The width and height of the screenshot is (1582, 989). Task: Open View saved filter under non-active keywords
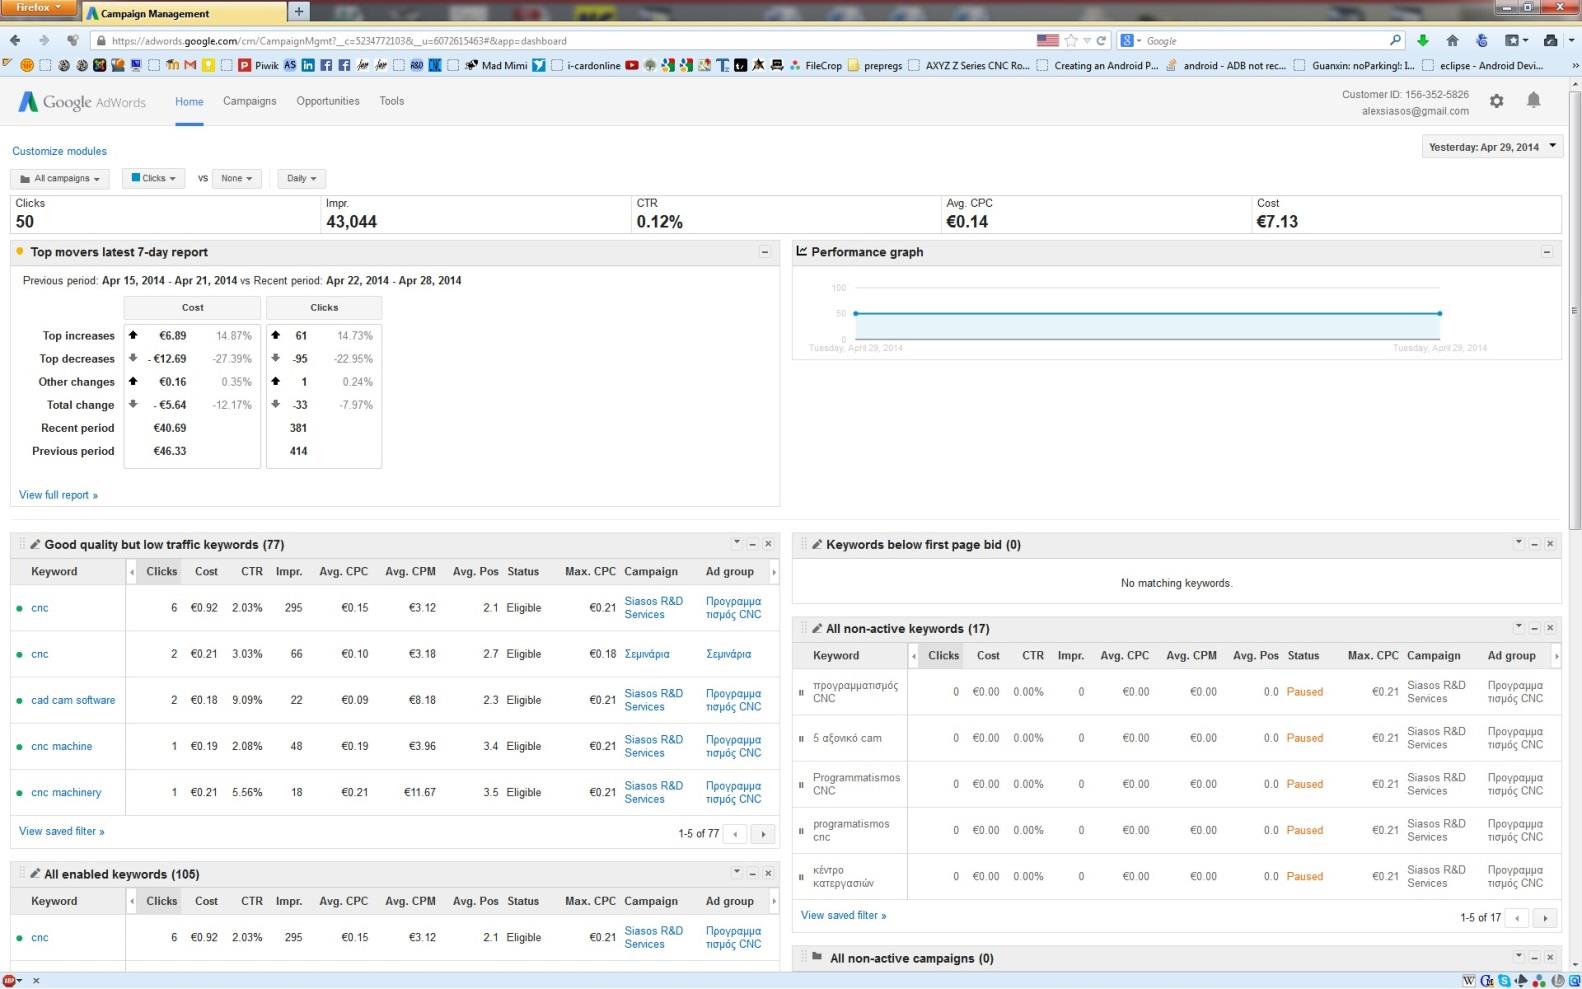[x=843, y=915]
